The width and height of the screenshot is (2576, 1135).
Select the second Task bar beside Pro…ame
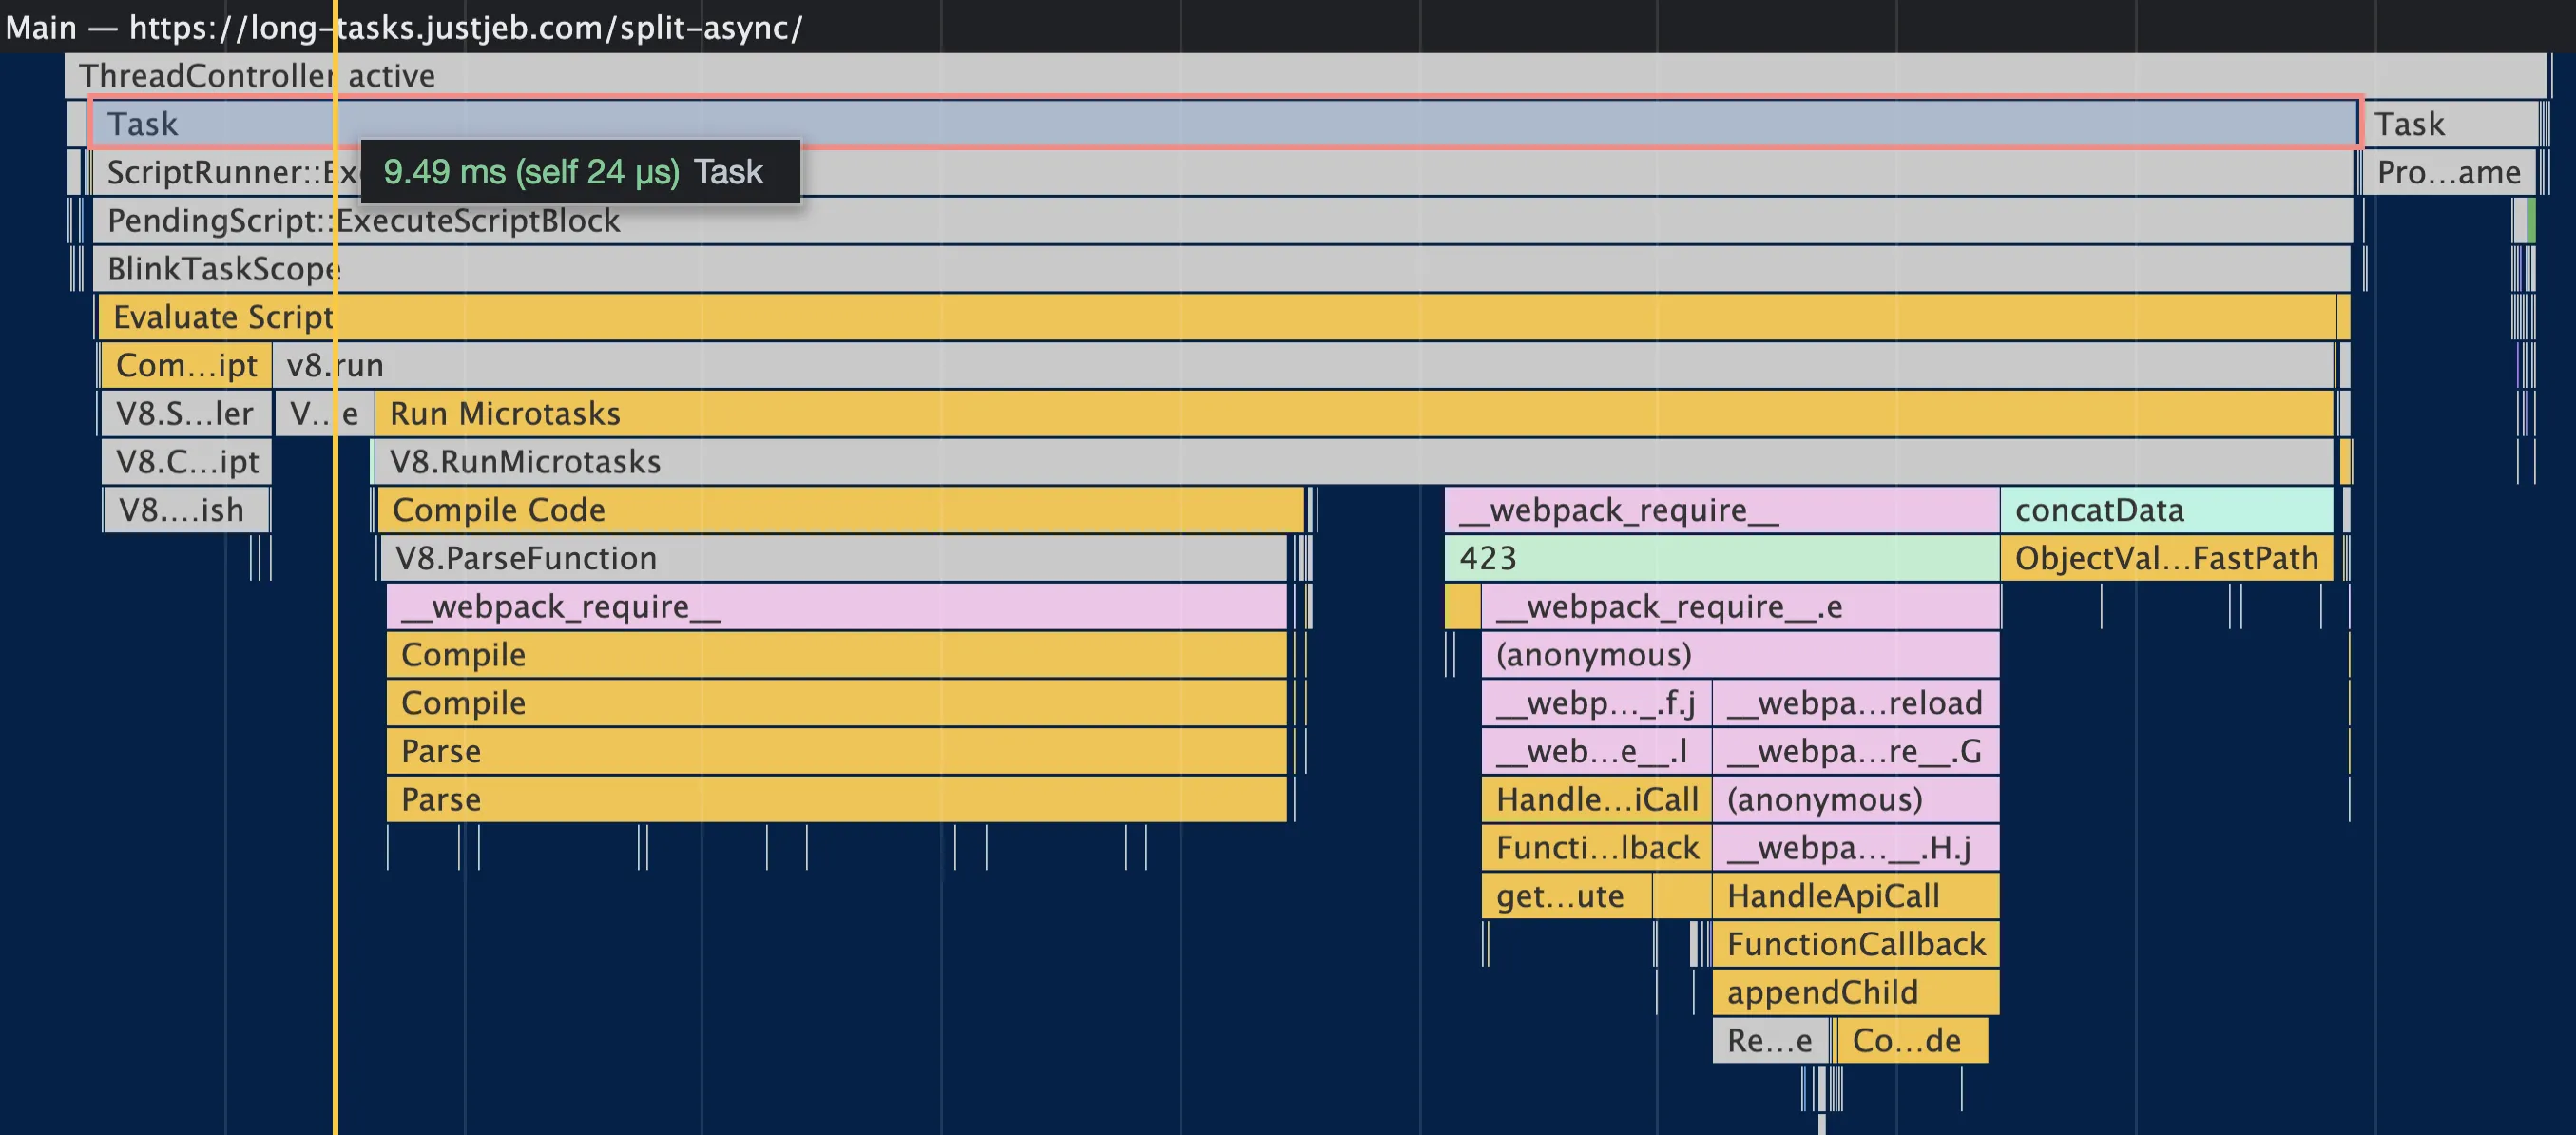(x=2449, y=124)
